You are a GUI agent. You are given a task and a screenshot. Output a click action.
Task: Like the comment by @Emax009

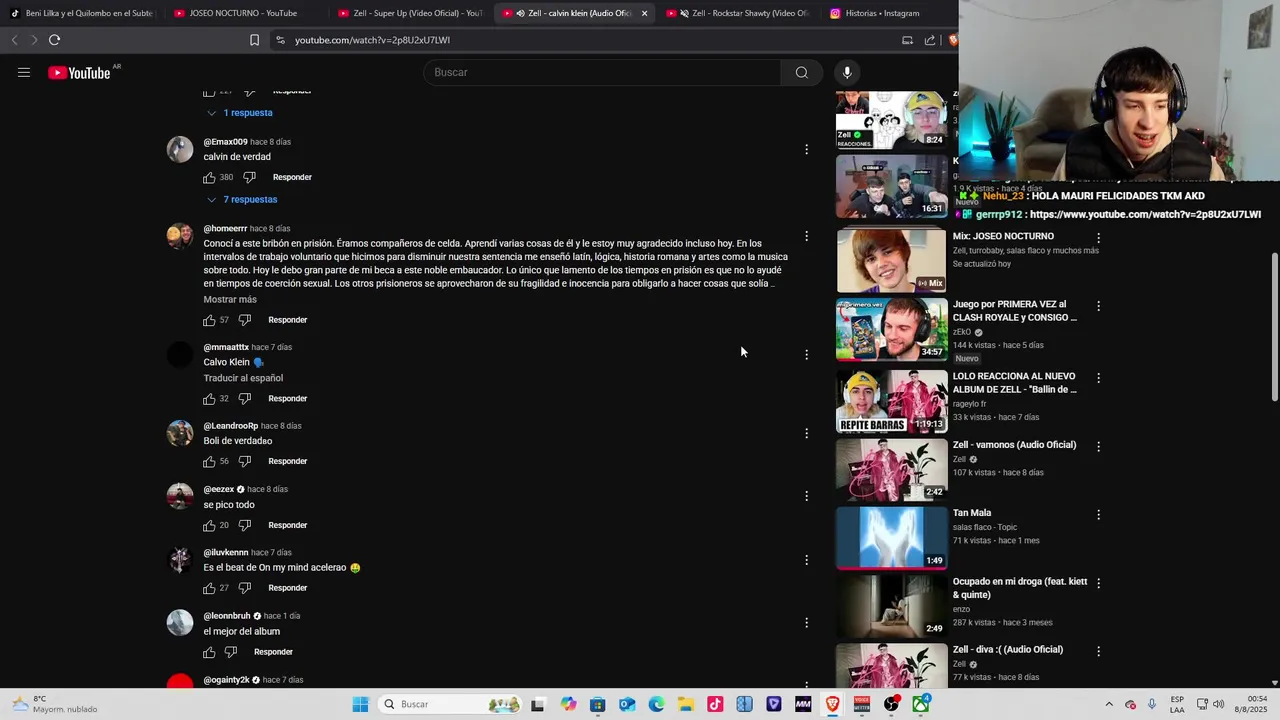pos(209,177)
